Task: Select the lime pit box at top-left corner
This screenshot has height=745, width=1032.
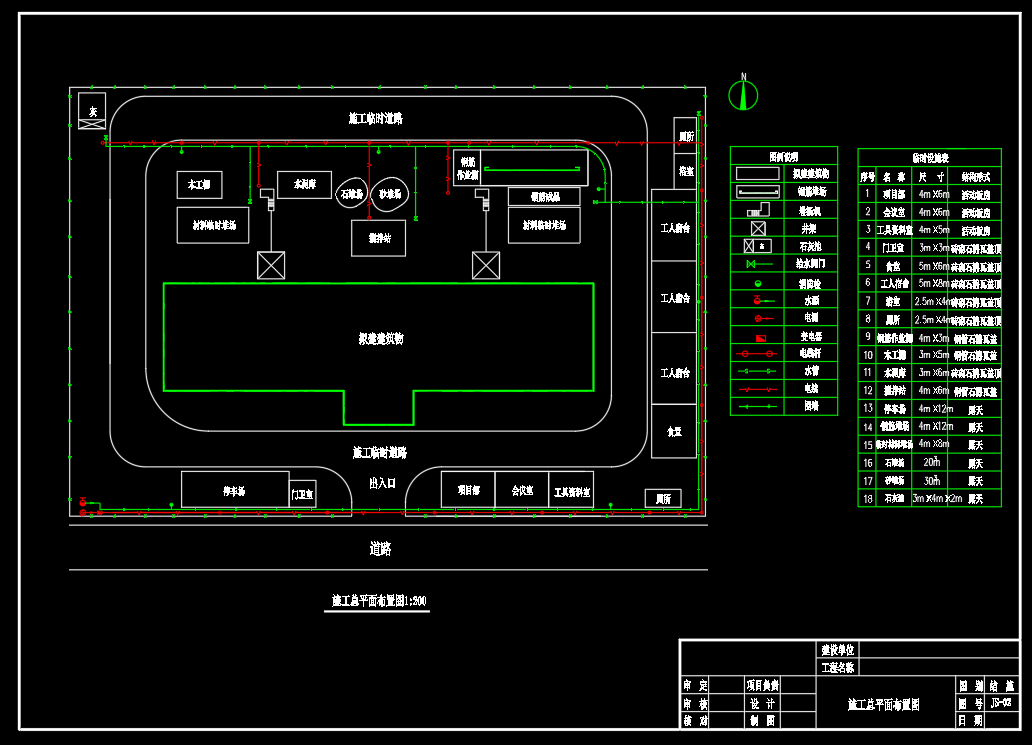Action: point(92,111)
